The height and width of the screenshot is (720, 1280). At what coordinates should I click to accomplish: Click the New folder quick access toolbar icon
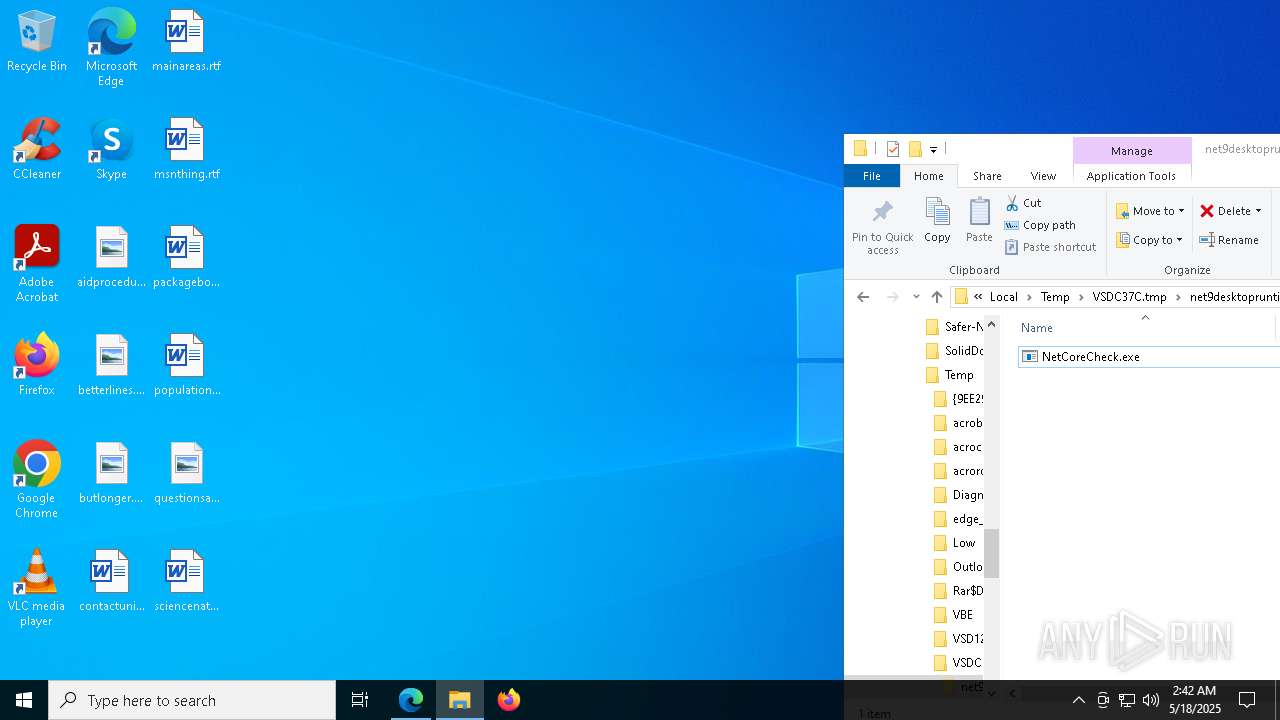tap(914, 150)
